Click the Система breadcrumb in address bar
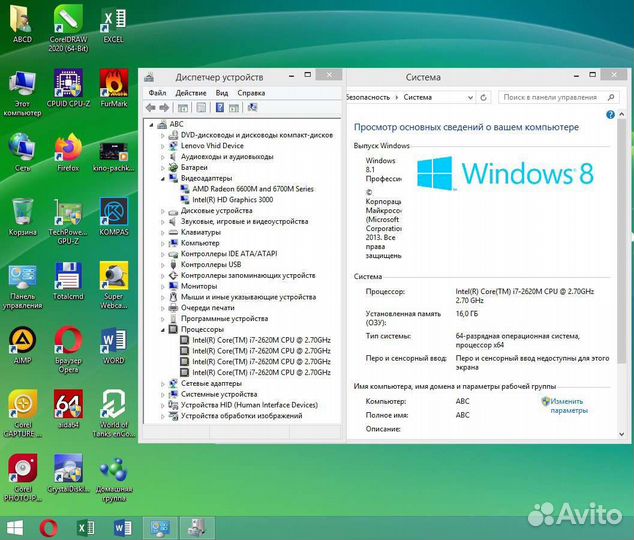 click(417, 97)
